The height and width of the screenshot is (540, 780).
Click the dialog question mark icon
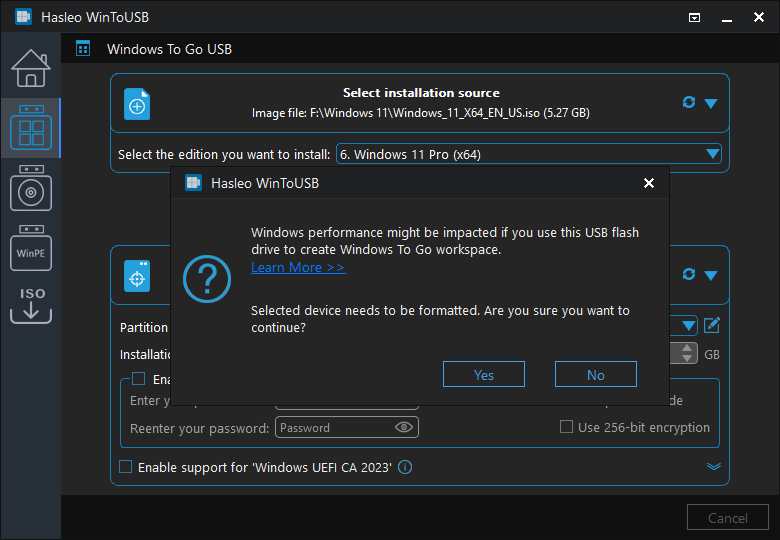click(207, 278)
